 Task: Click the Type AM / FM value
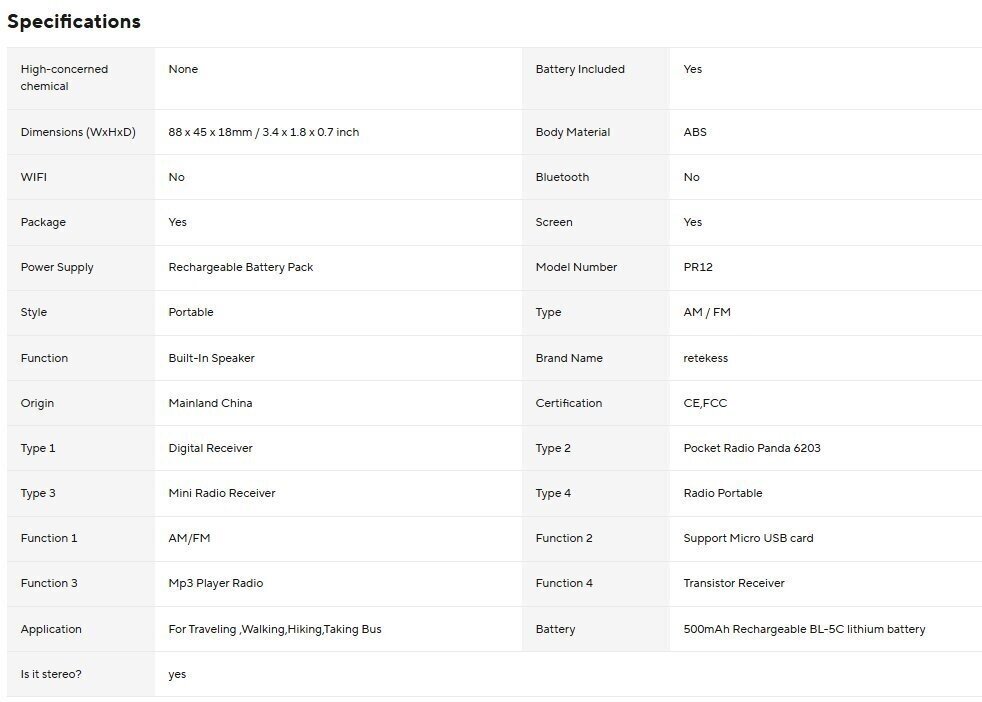tap(707, 312)
